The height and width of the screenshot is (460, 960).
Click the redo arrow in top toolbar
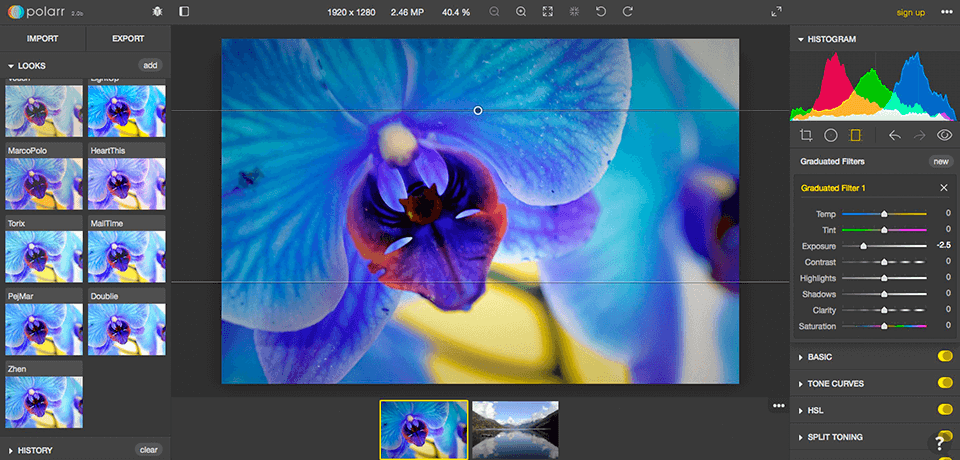627,12
